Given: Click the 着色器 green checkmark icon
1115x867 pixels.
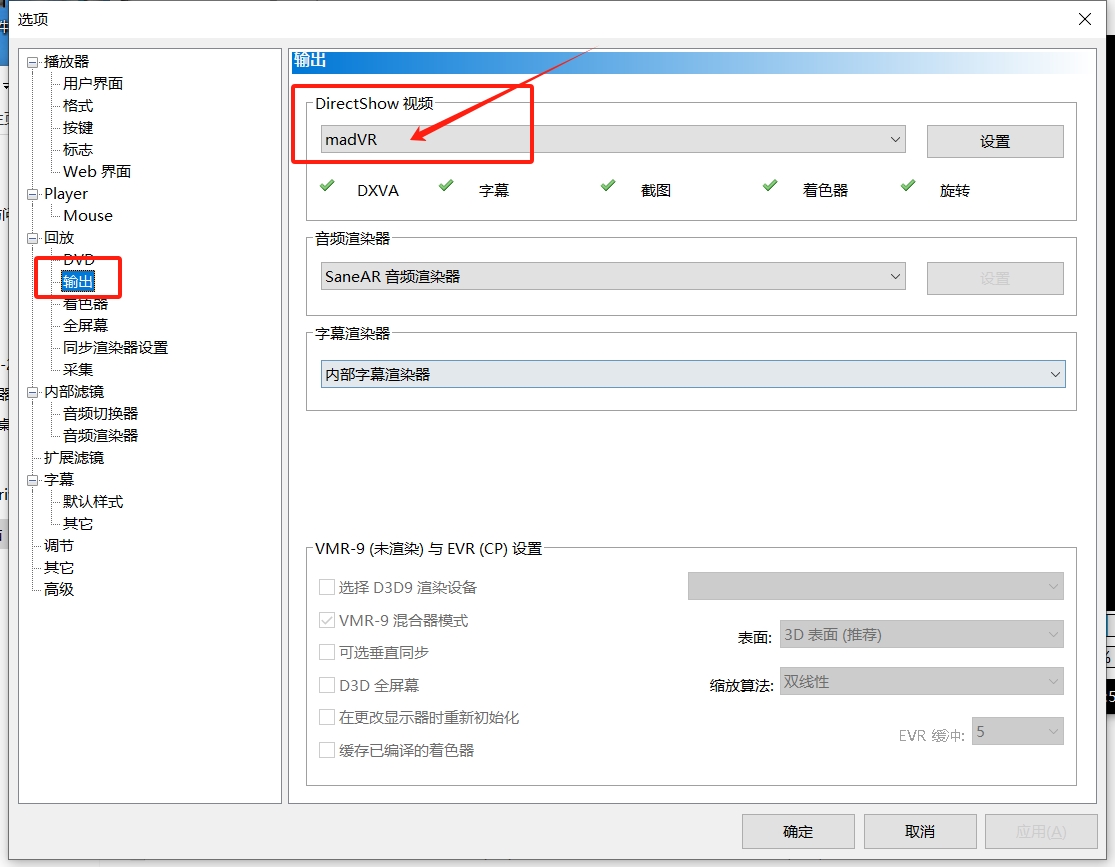Looking at the screenshot, I should (769, 186).
